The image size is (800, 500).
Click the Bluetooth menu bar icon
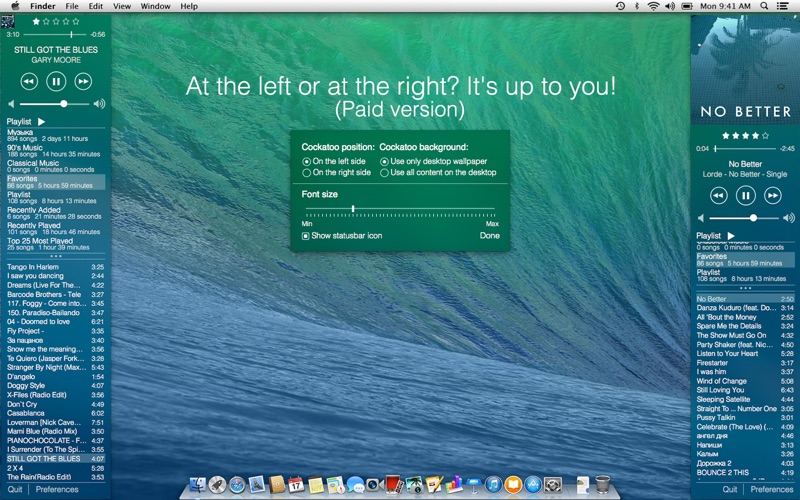click(636, 6)
